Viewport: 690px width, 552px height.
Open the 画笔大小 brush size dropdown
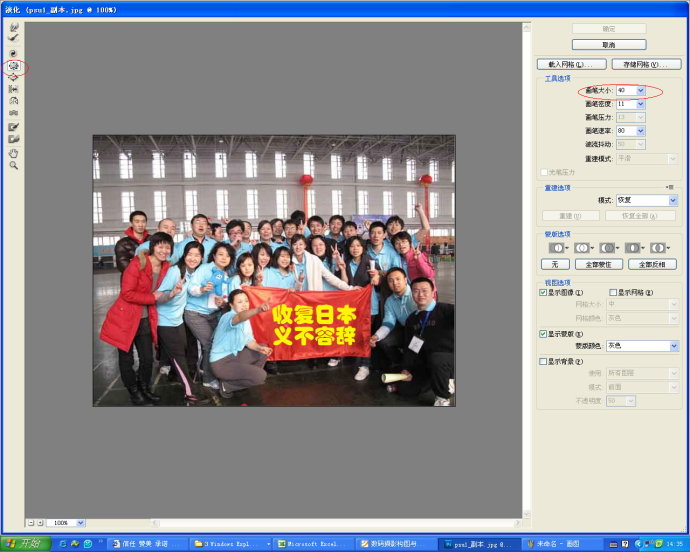point(641,91)
